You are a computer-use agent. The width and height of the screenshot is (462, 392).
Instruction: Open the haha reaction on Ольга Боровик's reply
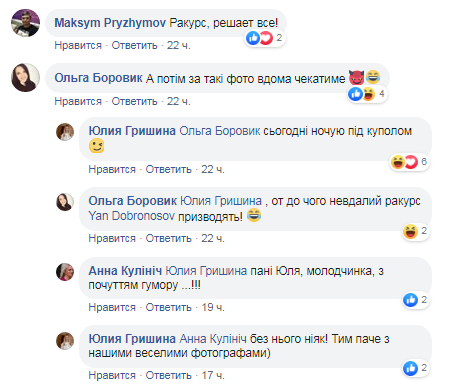point(415,231)
